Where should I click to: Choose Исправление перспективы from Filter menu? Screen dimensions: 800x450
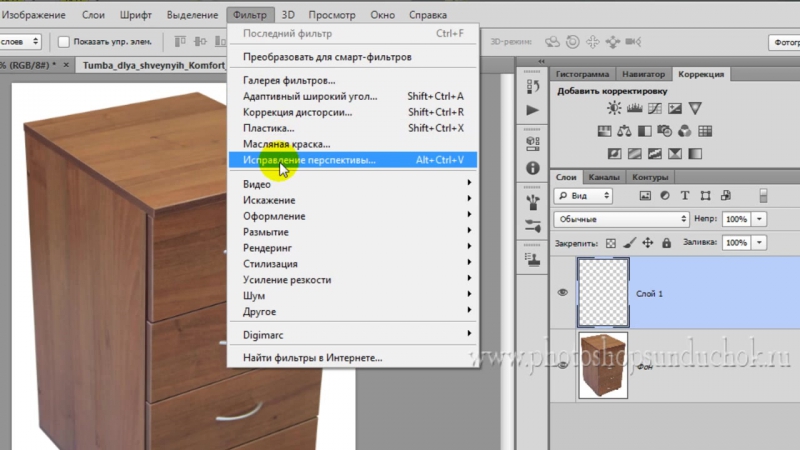[353, 160]
